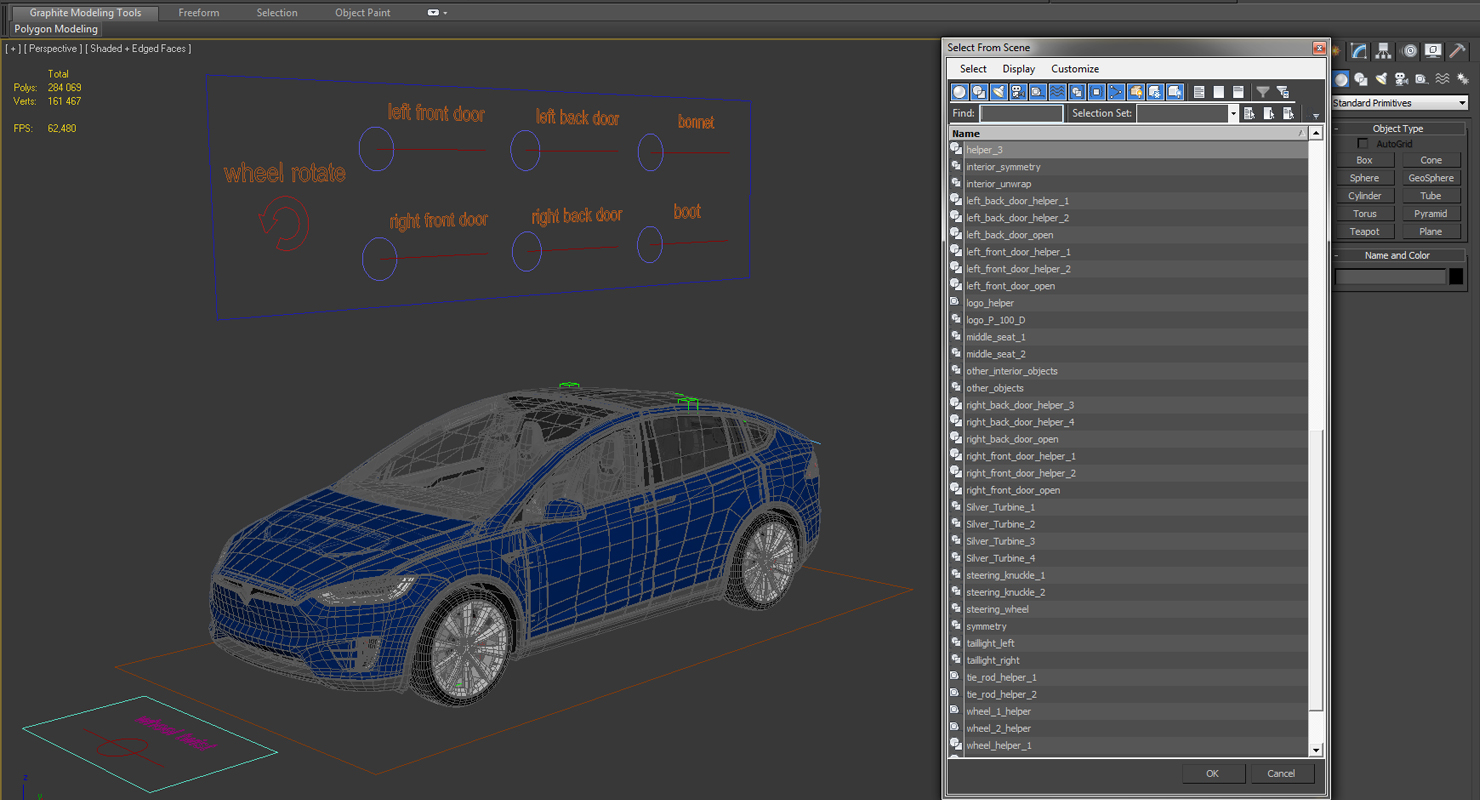This screenshot has height=800, width=1480.
Task: Toggle Display Lights filter in dialog toolbar
Action: (999, 92)
